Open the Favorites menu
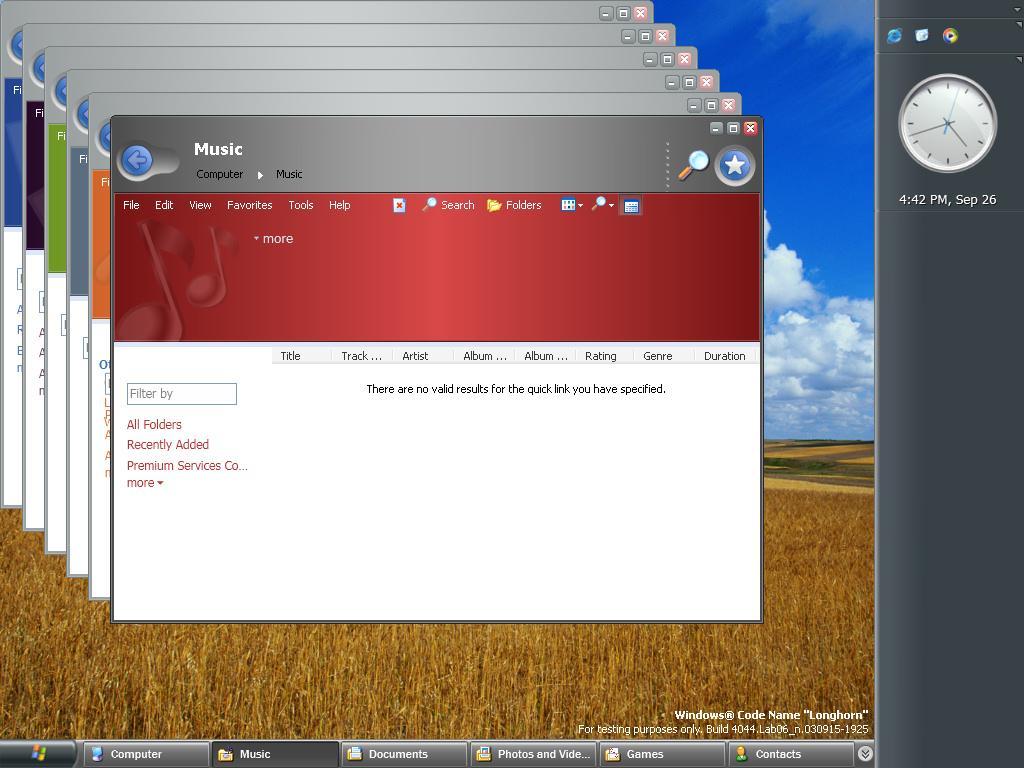The height and width of the screenshot is (768, 1024). [249, 205]
